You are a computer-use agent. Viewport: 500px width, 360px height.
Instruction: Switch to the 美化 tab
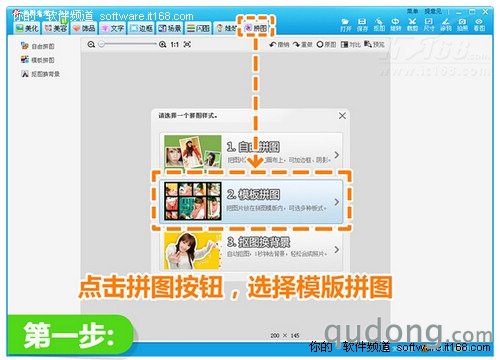pos(27,28)
